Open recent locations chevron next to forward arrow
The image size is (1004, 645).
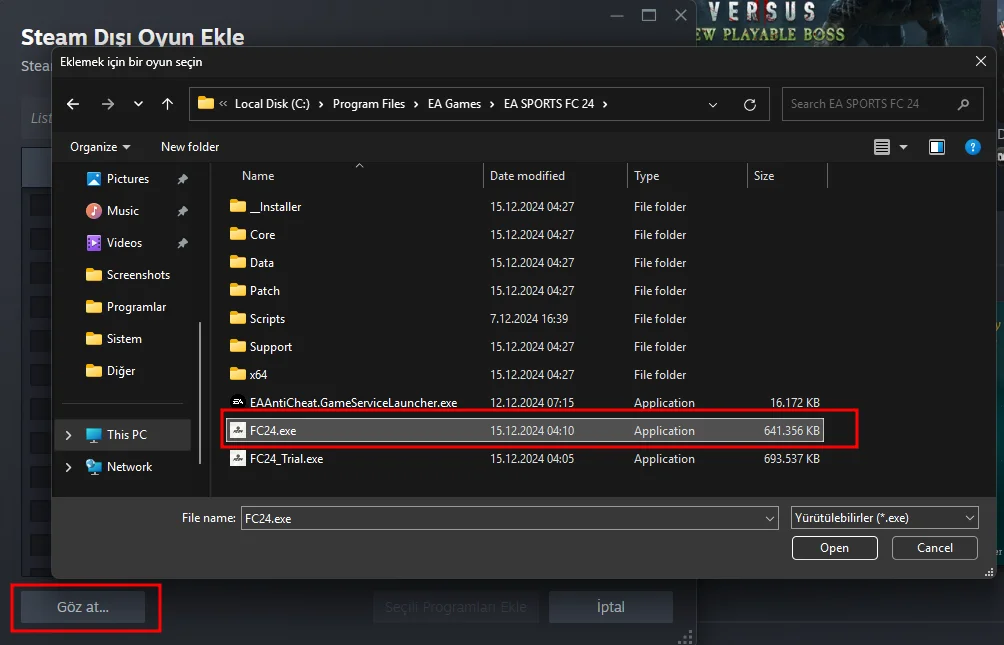[x=138, y=104]
